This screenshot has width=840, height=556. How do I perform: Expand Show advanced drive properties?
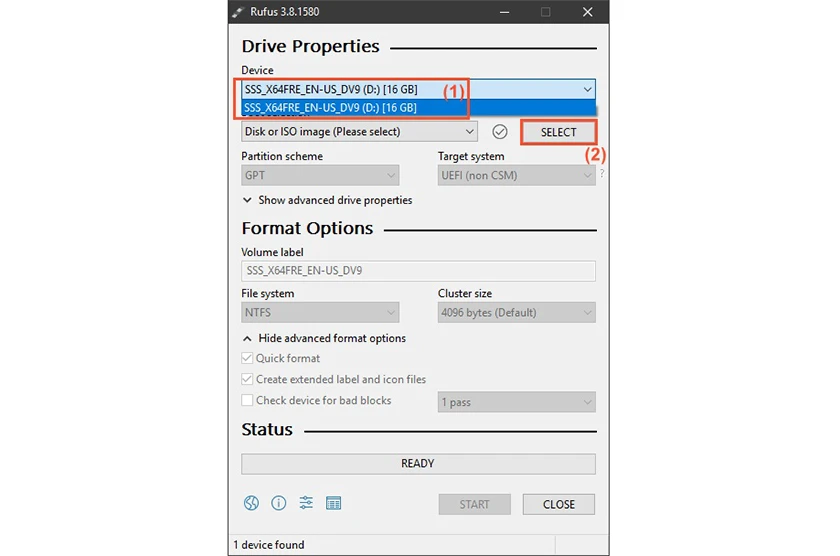click(327, 200)
